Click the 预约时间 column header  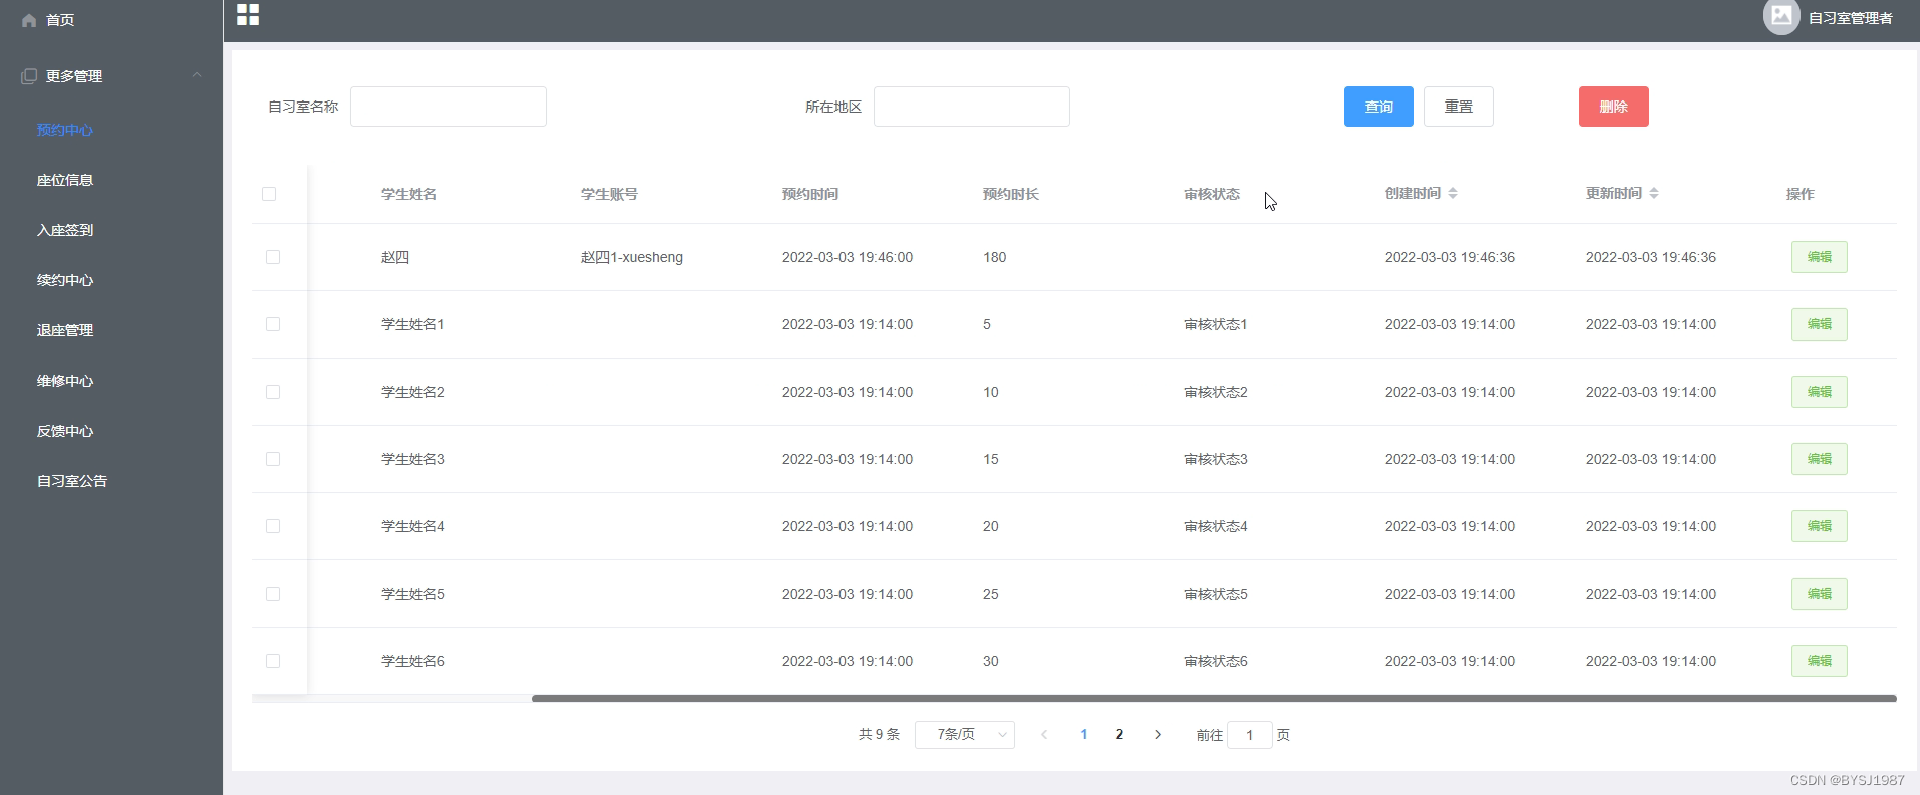[x=810, y=194]
